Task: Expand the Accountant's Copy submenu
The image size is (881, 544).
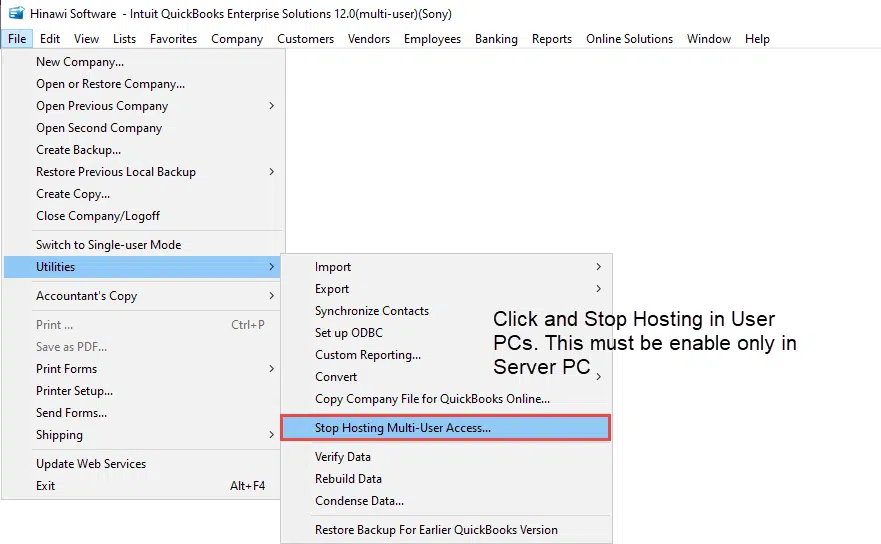Action: click(x=143, y=296)
